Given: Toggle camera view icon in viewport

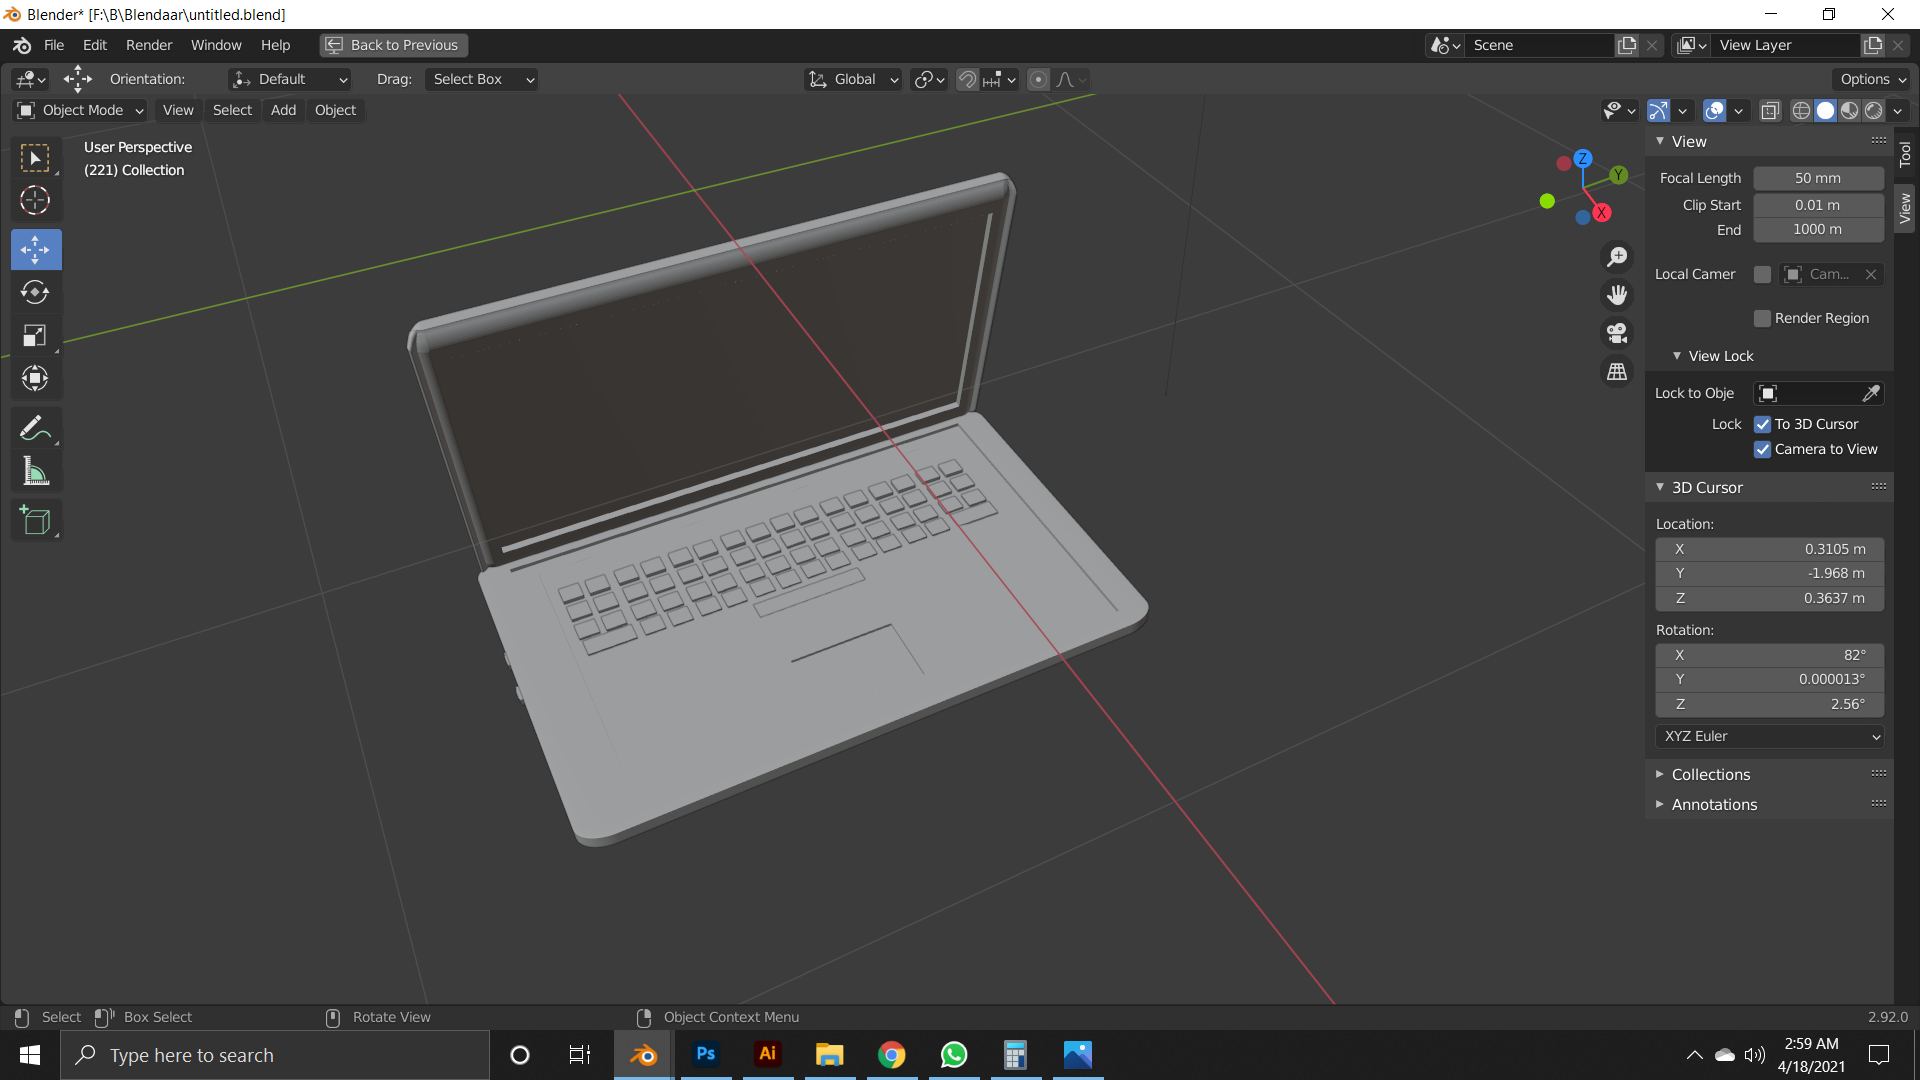Looking at the screenshot, I should click(1617, 333).
